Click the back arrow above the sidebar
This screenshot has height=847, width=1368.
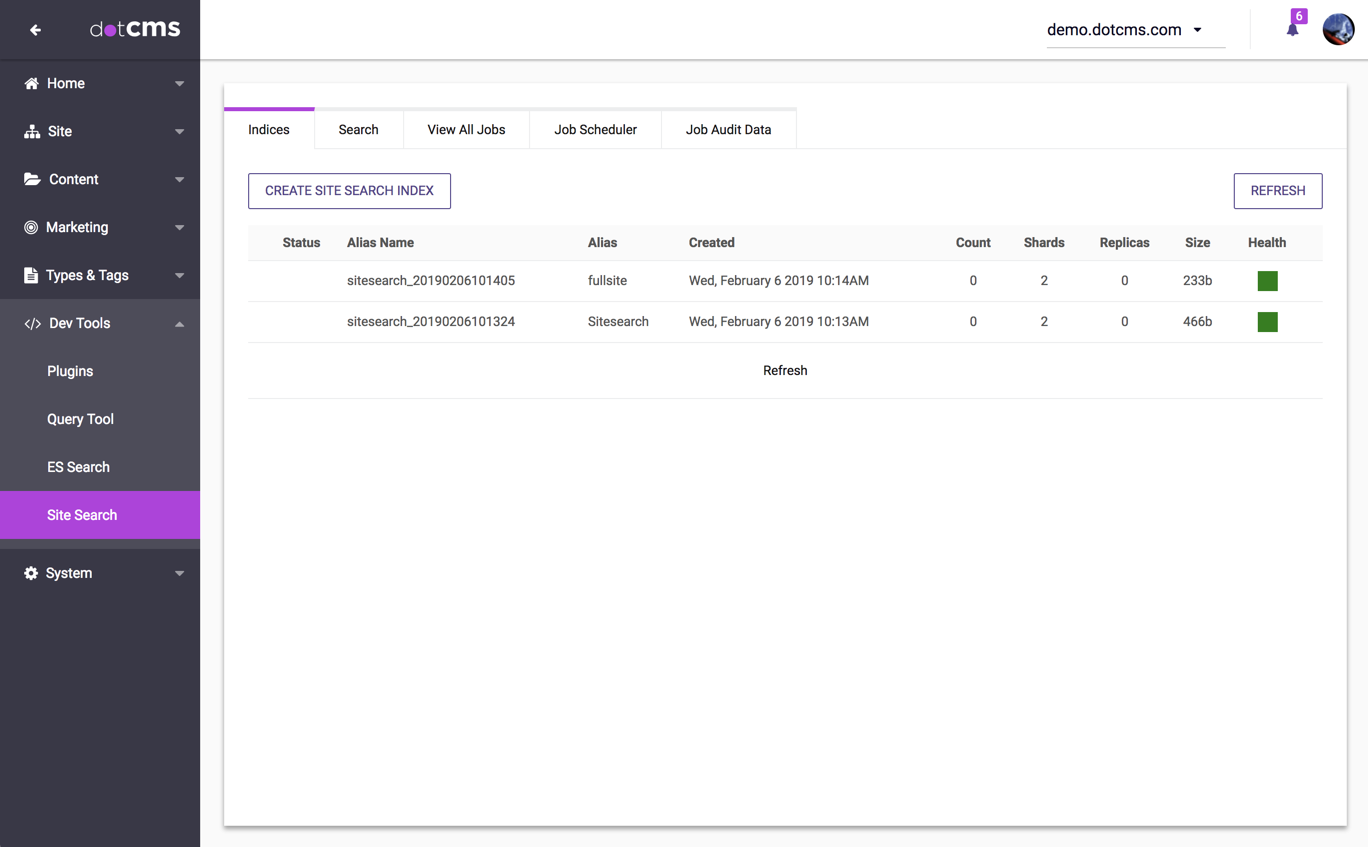35,29
